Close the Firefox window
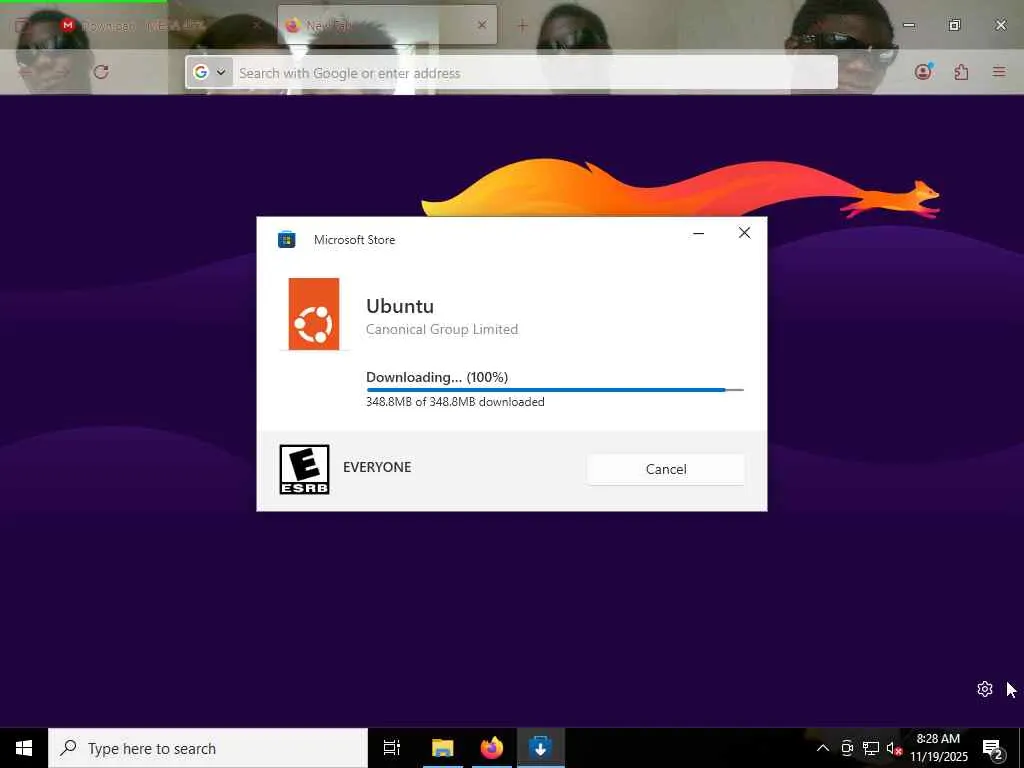1024x768 pixels. click(1000, 25)
